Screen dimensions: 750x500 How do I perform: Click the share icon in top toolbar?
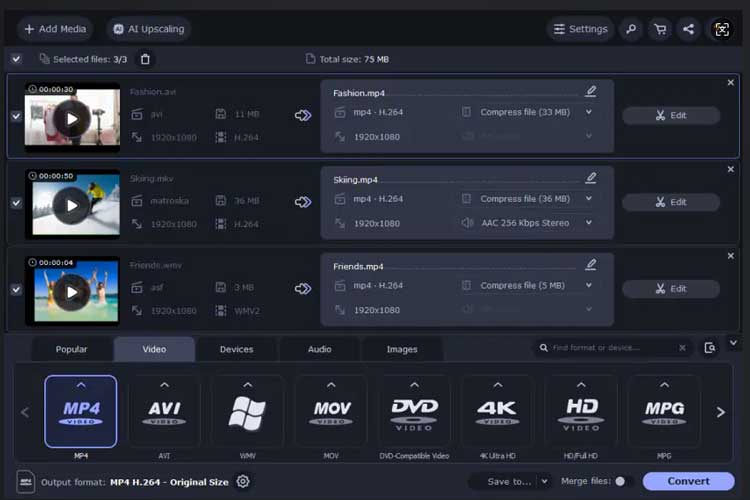point(688,29)
